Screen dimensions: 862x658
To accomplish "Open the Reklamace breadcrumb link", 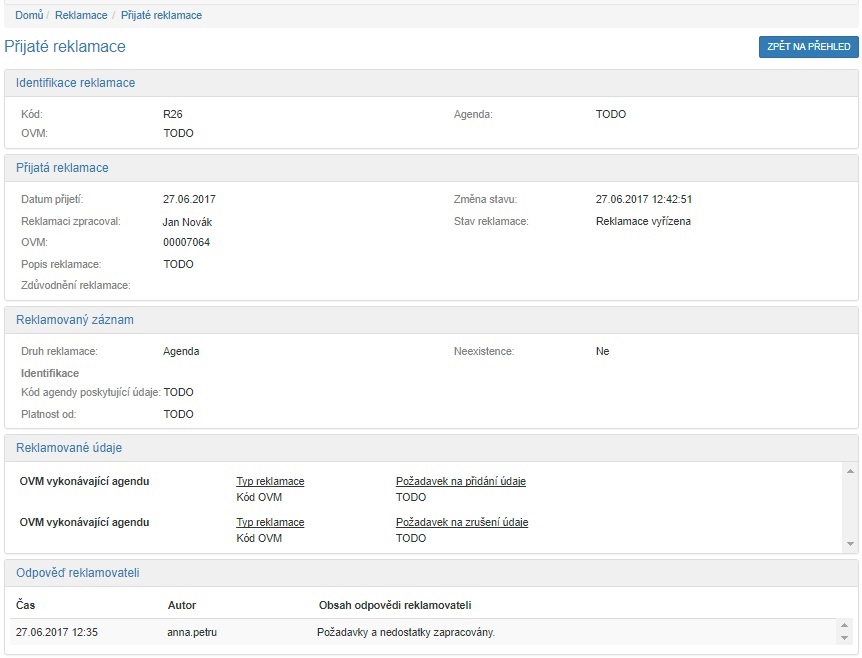I will [x=81, y=16].
